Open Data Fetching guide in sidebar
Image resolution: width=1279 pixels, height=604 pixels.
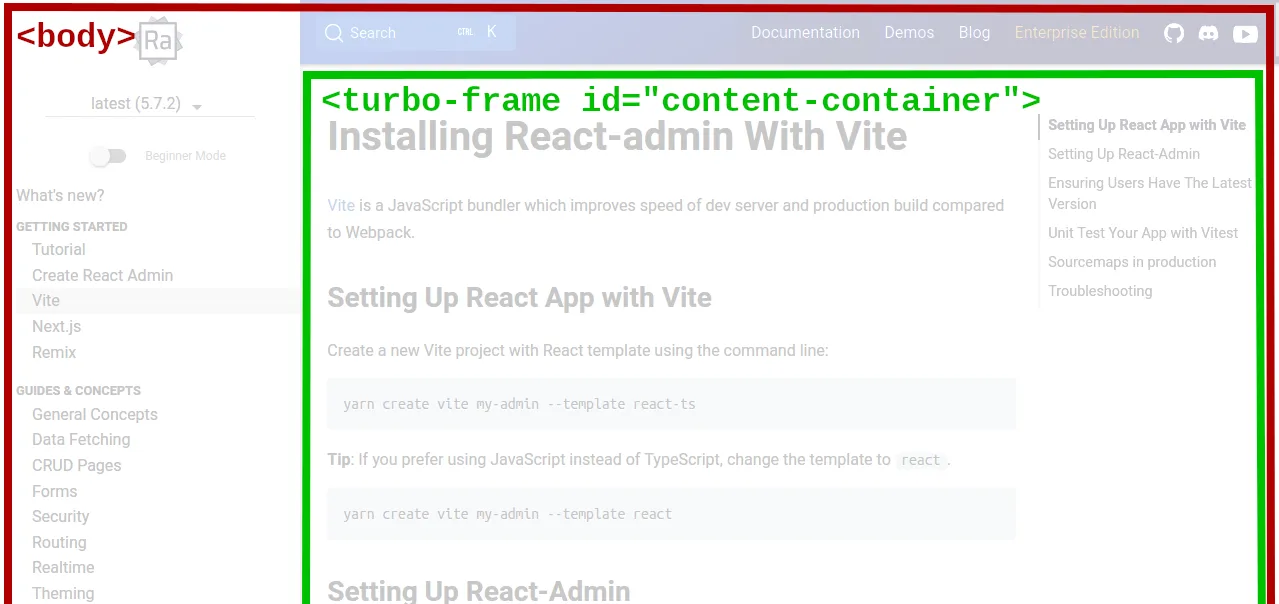[81, 440]
